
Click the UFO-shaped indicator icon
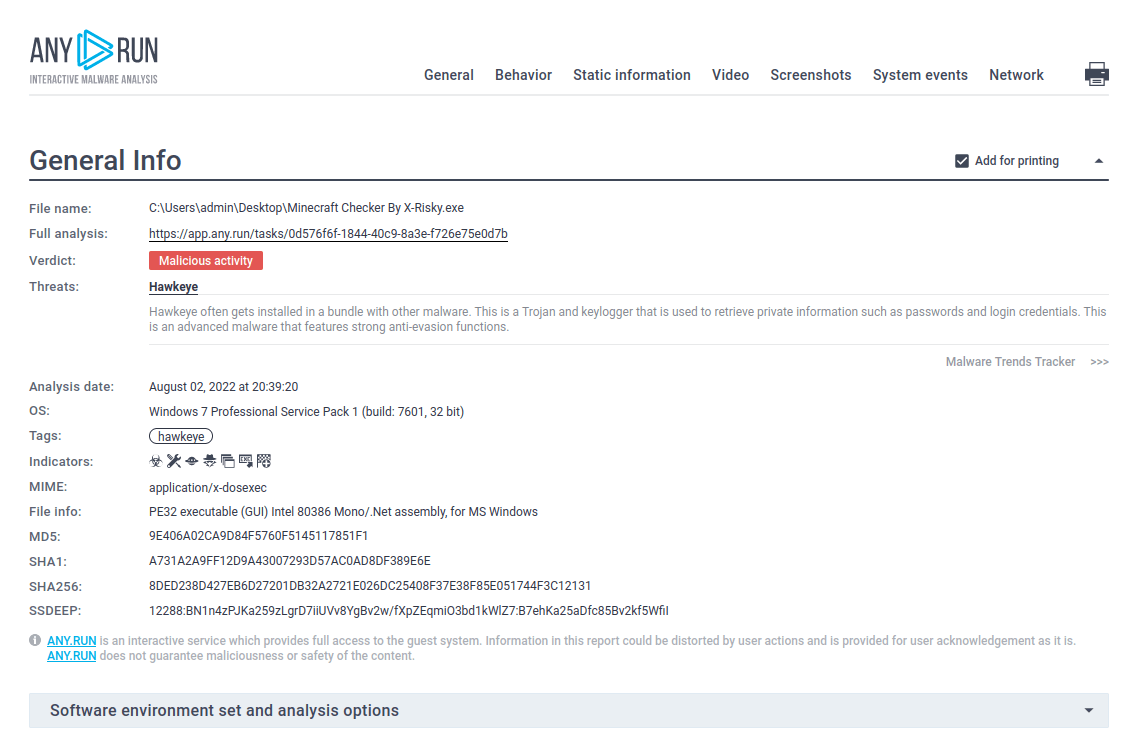click(x=191, y=461)
